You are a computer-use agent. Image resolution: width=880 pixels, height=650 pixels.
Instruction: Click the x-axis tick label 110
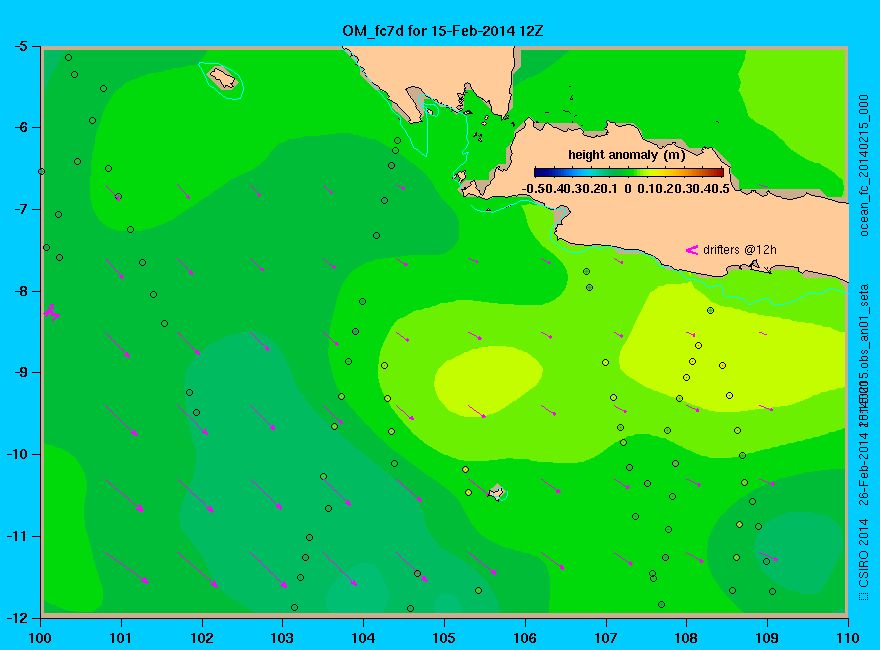click(847, 638)
